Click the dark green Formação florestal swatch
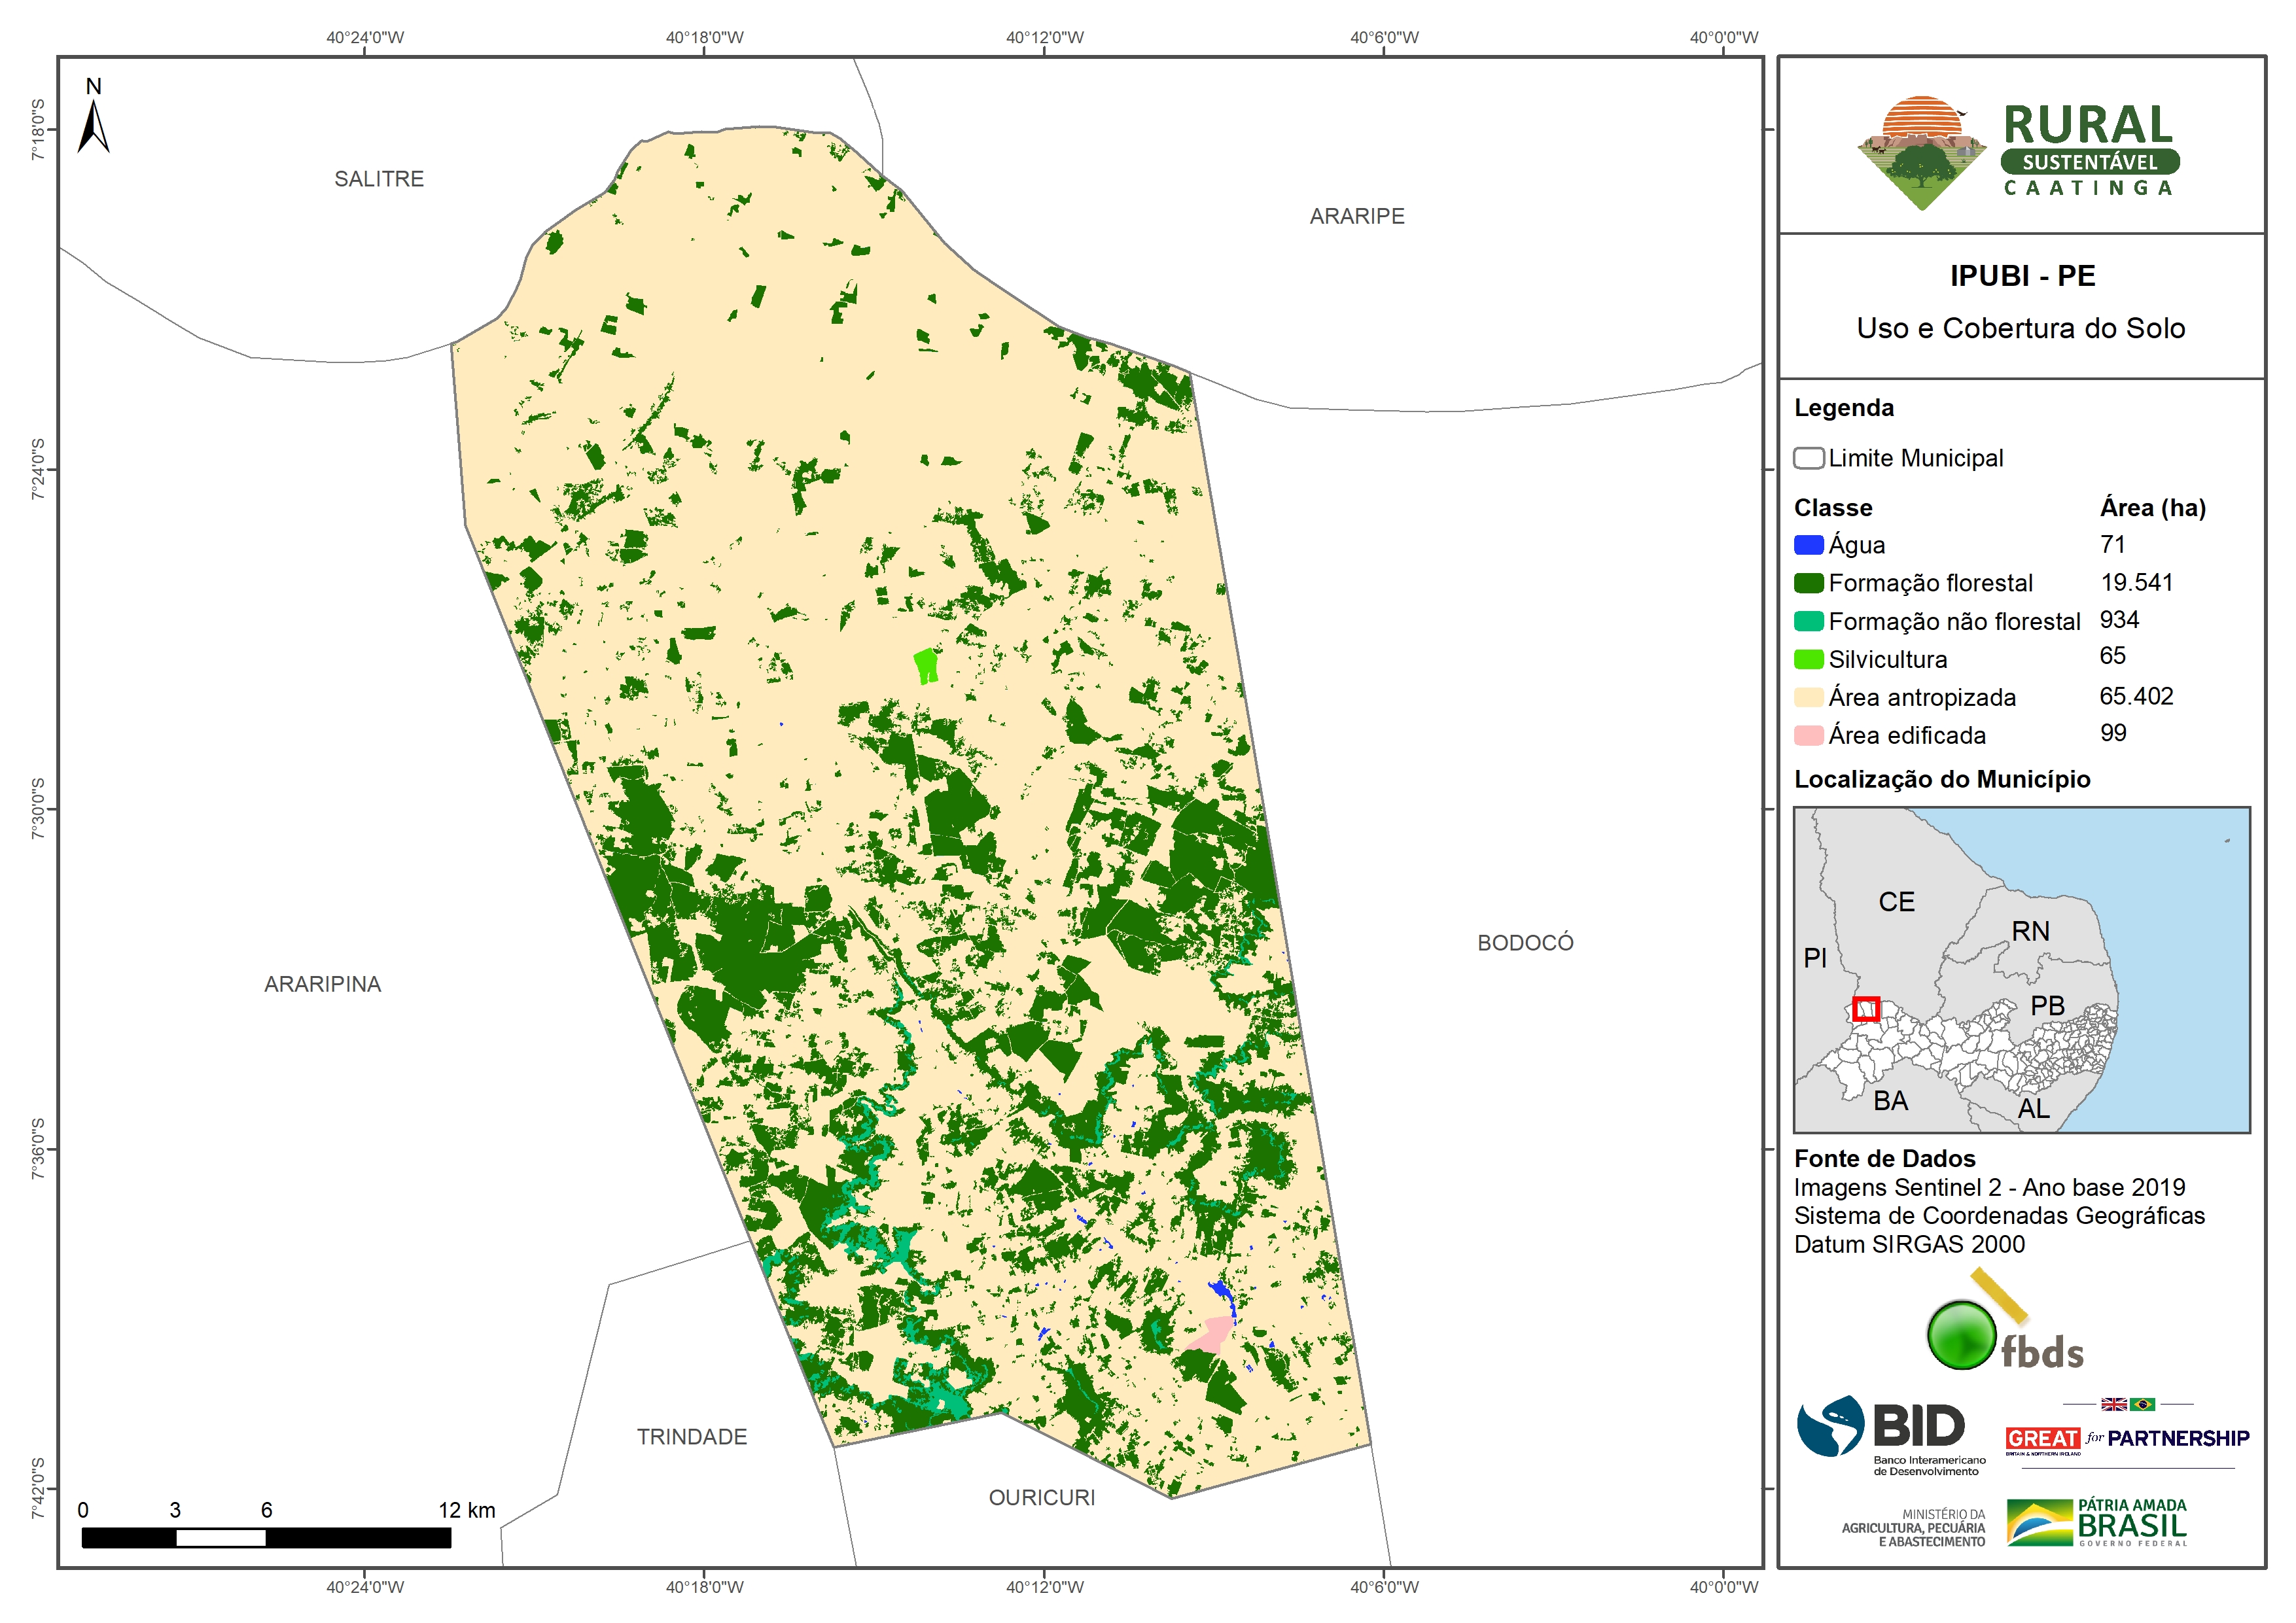 pos(1808,583)
